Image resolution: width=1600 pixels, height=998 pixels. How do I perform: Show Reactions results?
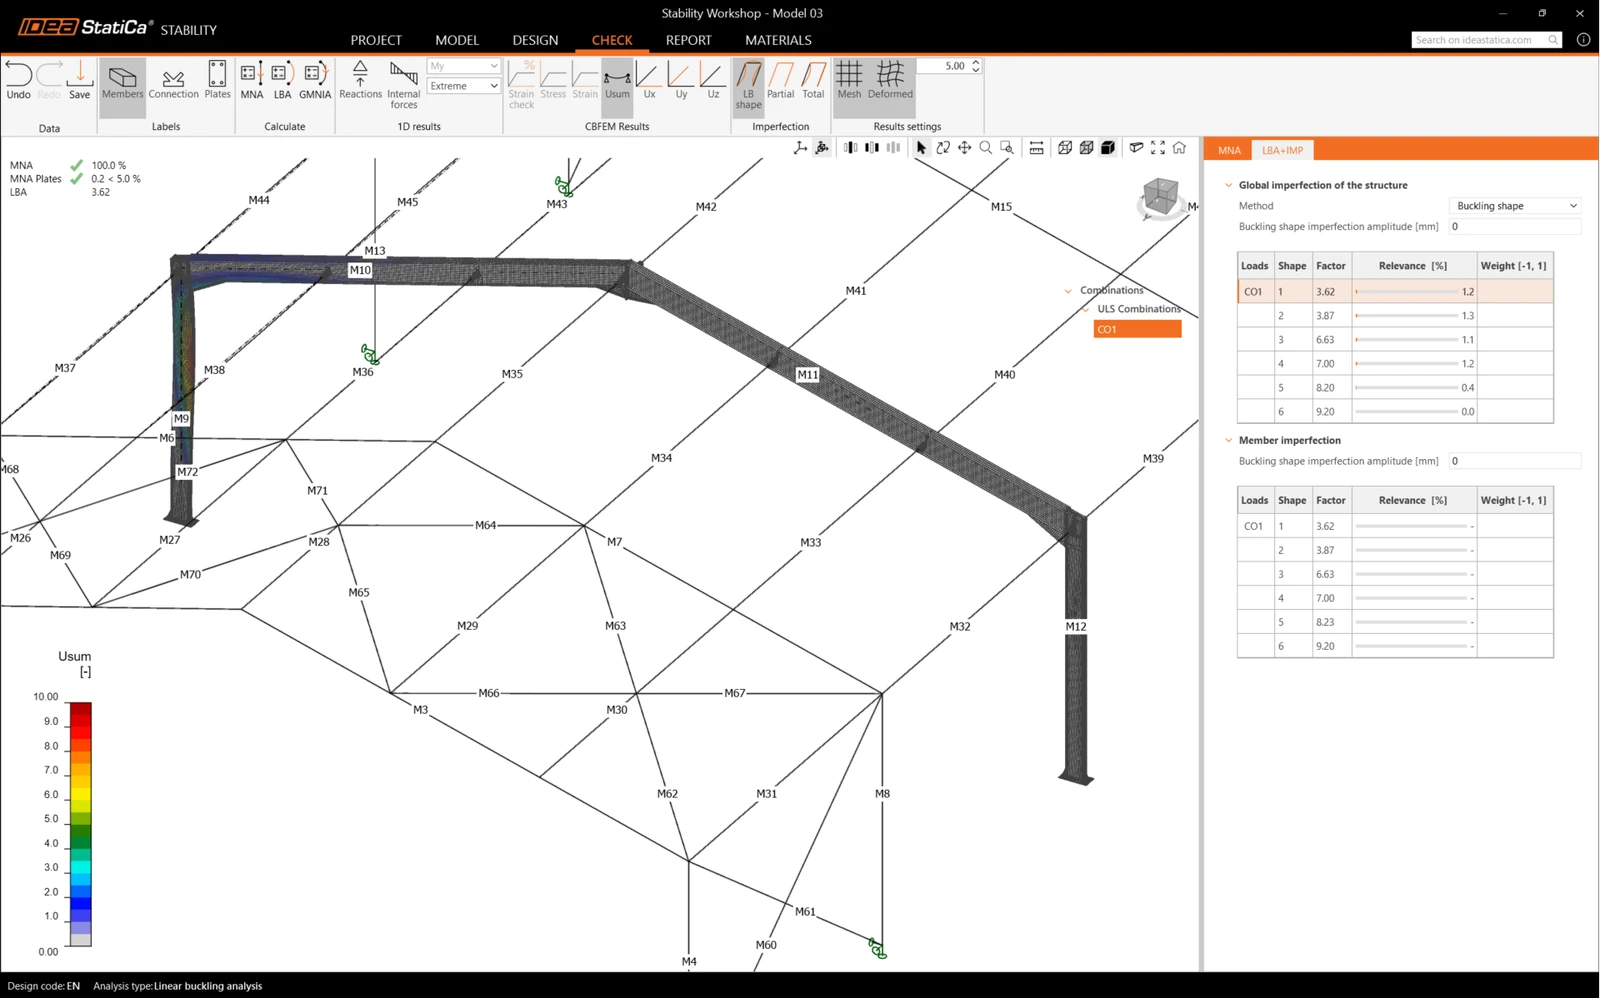point(360,80)
